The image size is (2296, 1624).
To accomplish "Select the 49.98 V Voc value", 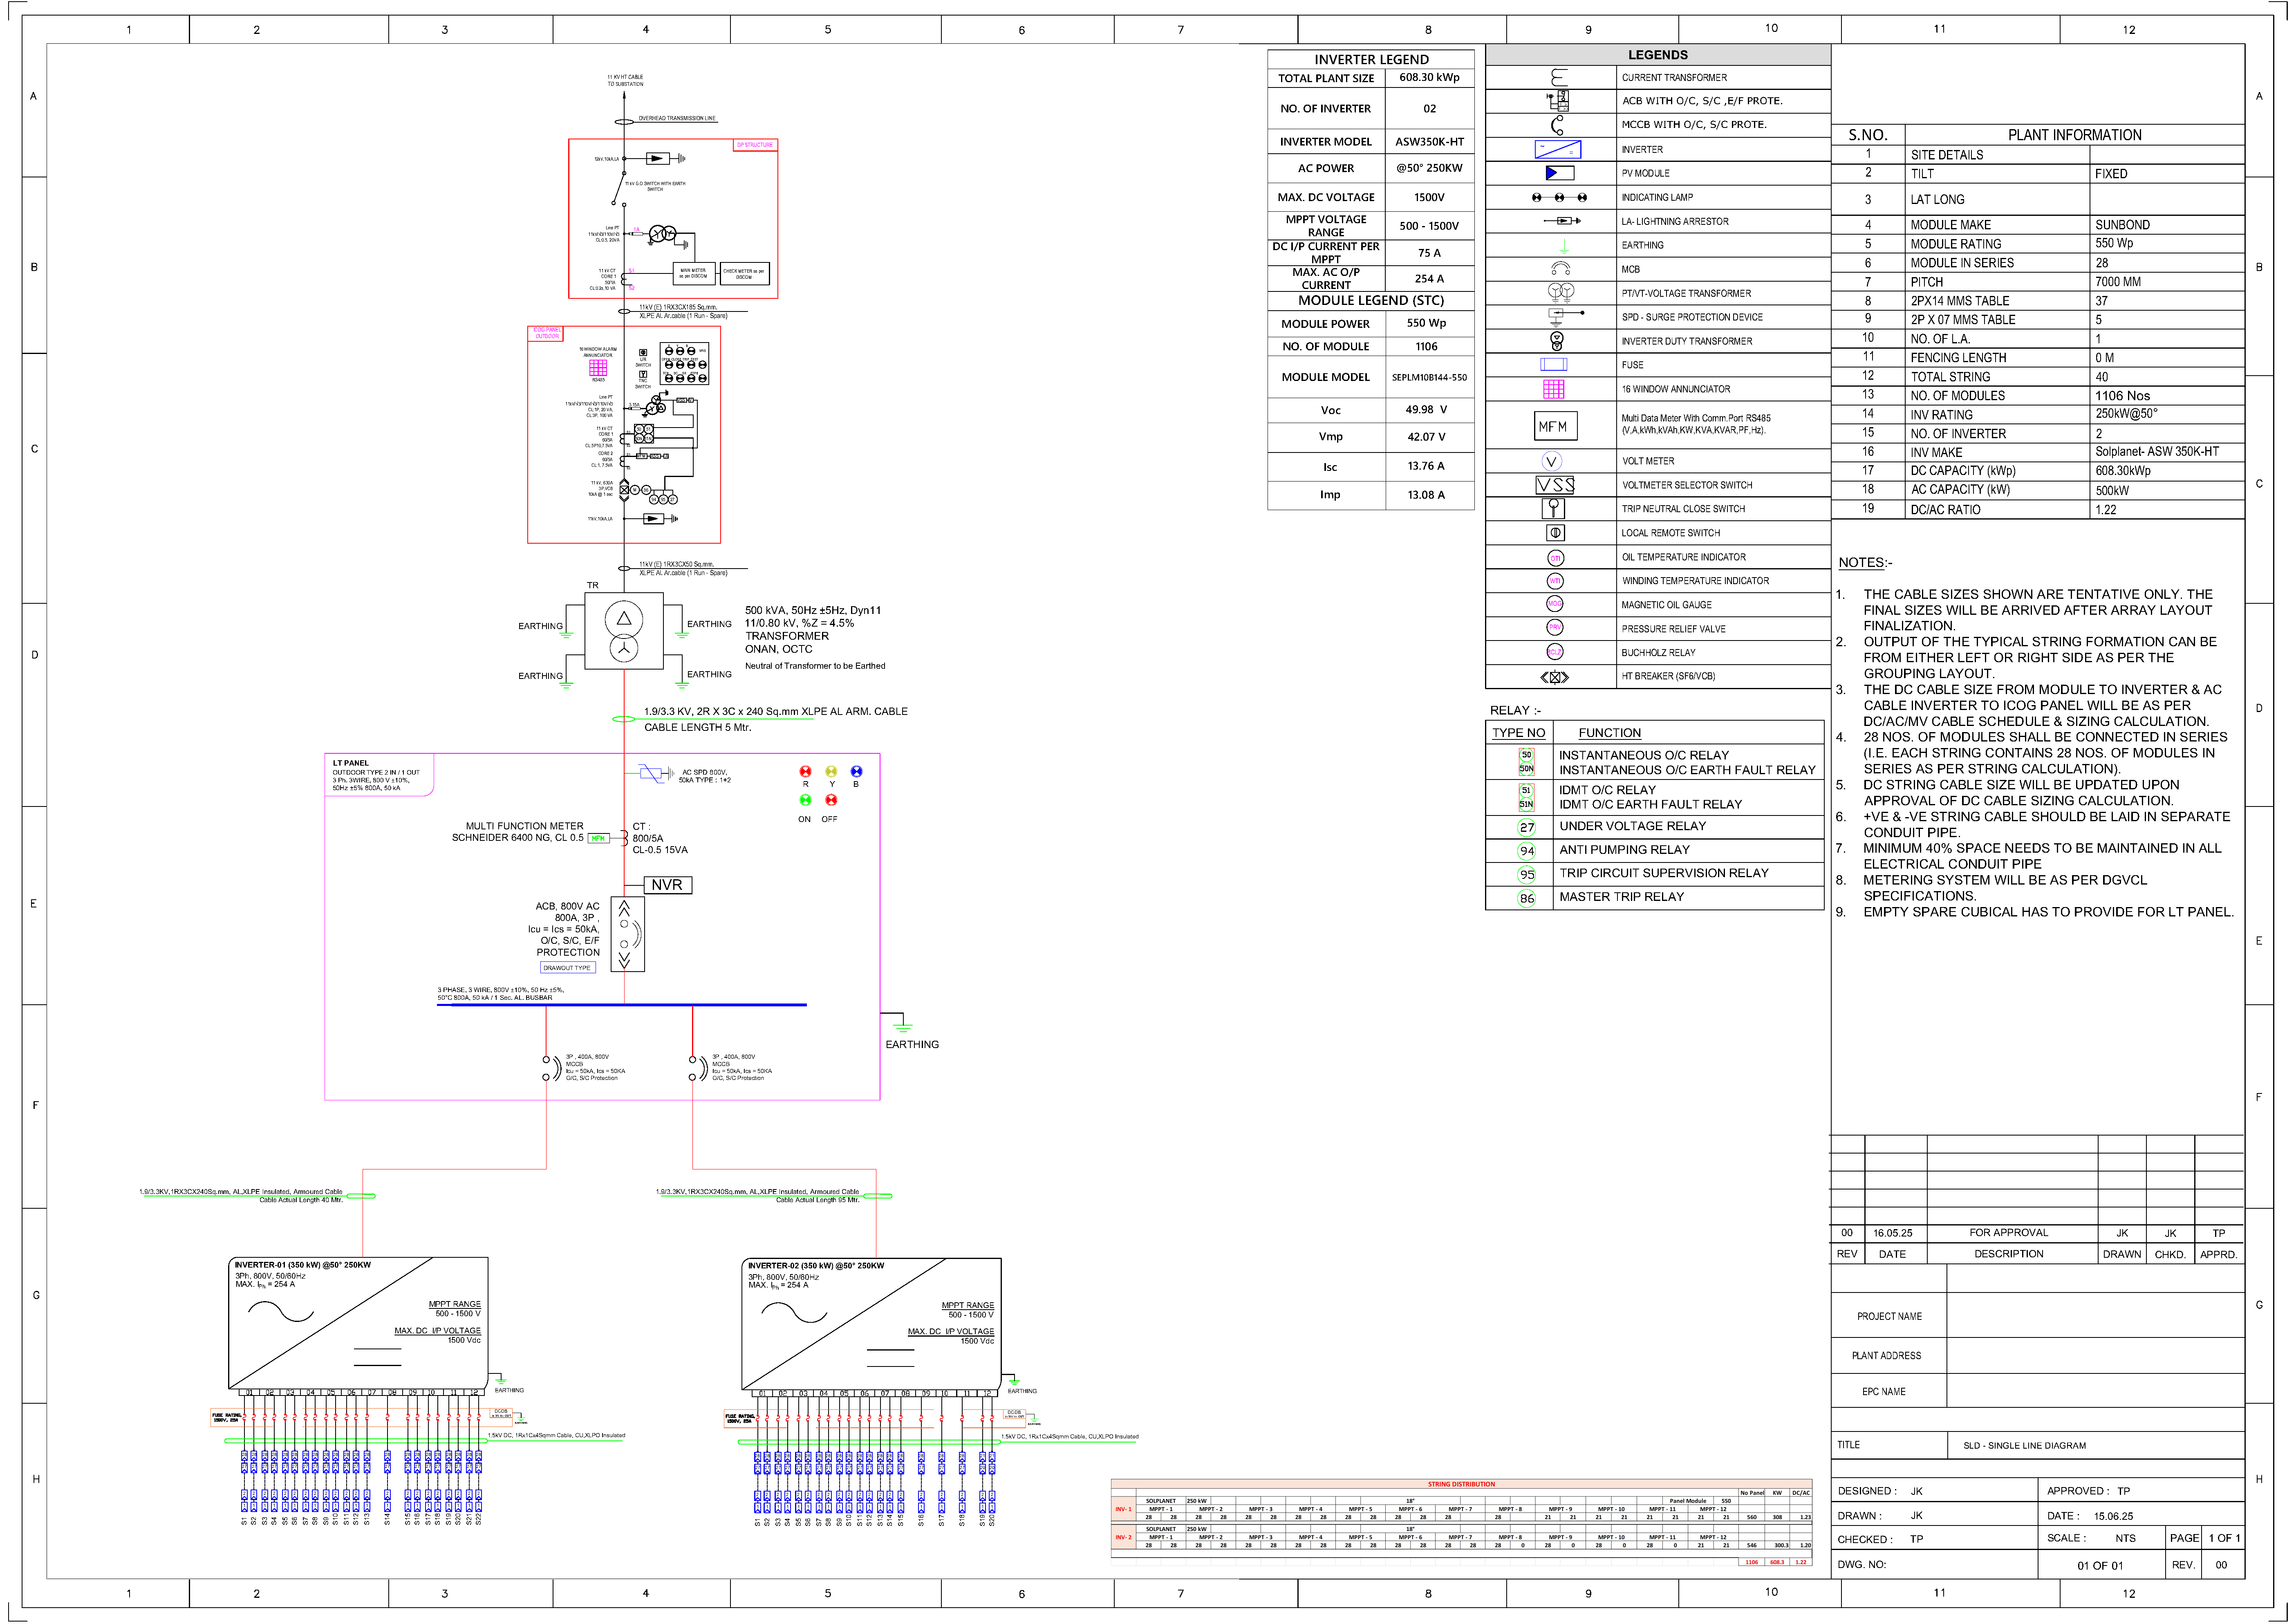I will (1426, 410).
